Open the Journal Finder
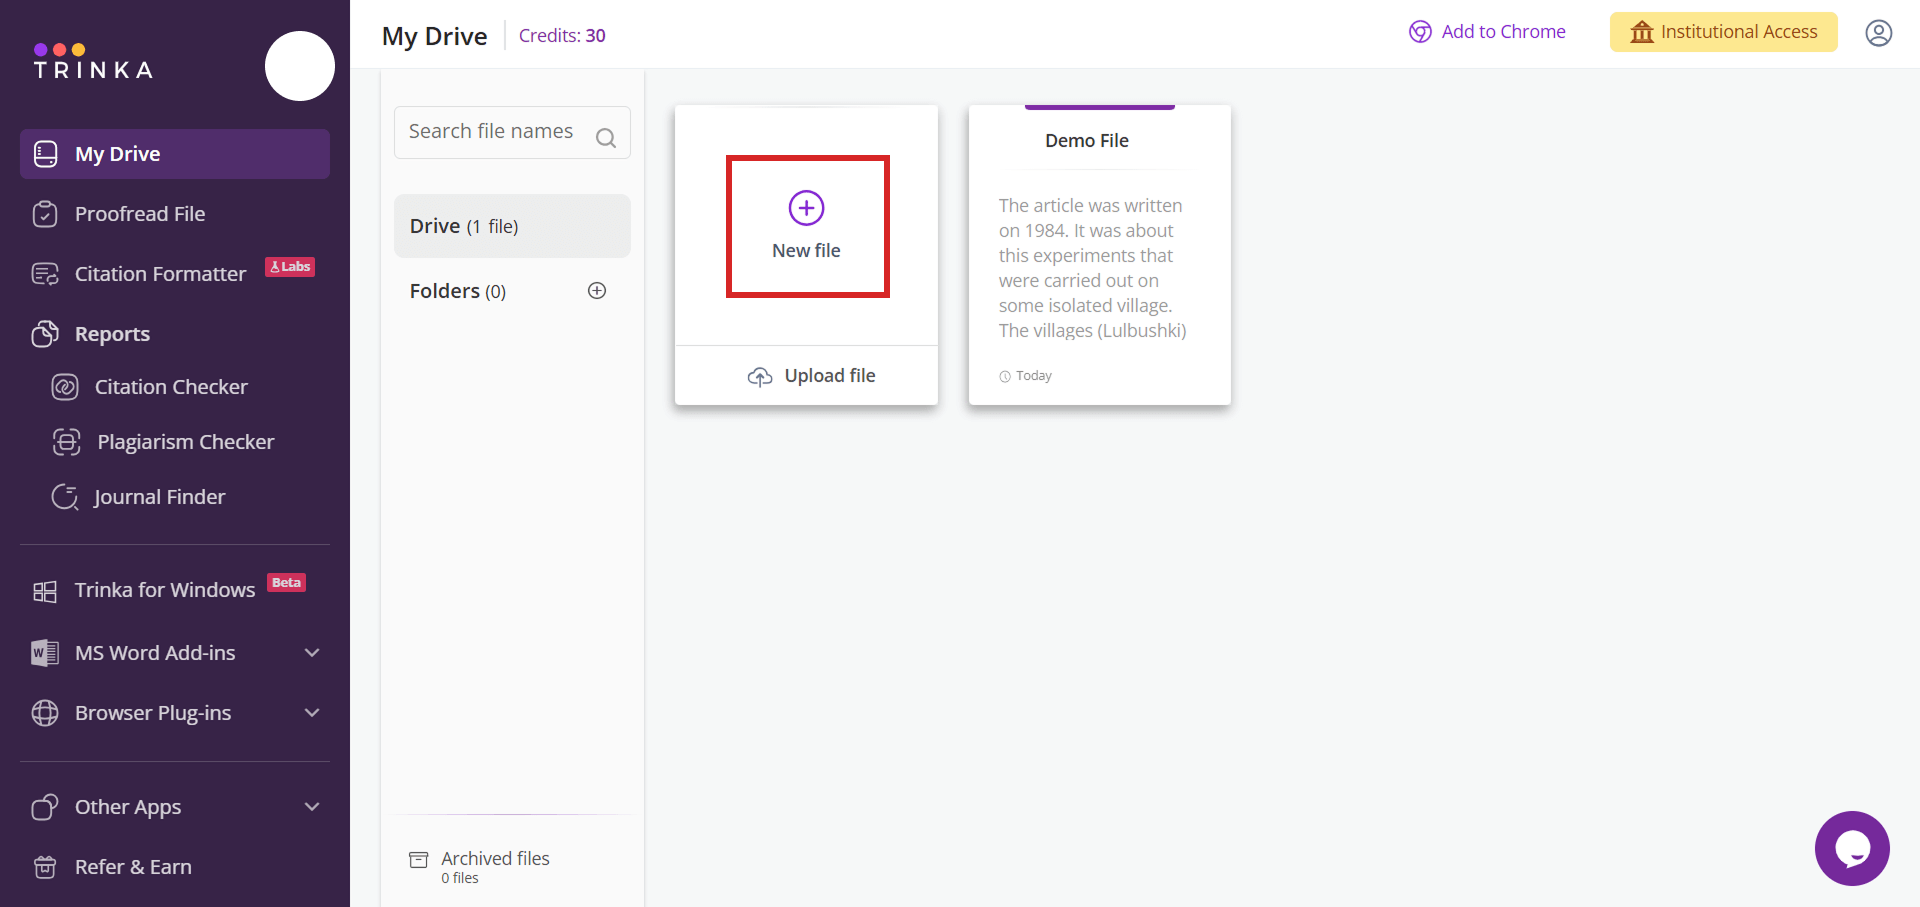 pyautogui.click(x=160, y=497)
